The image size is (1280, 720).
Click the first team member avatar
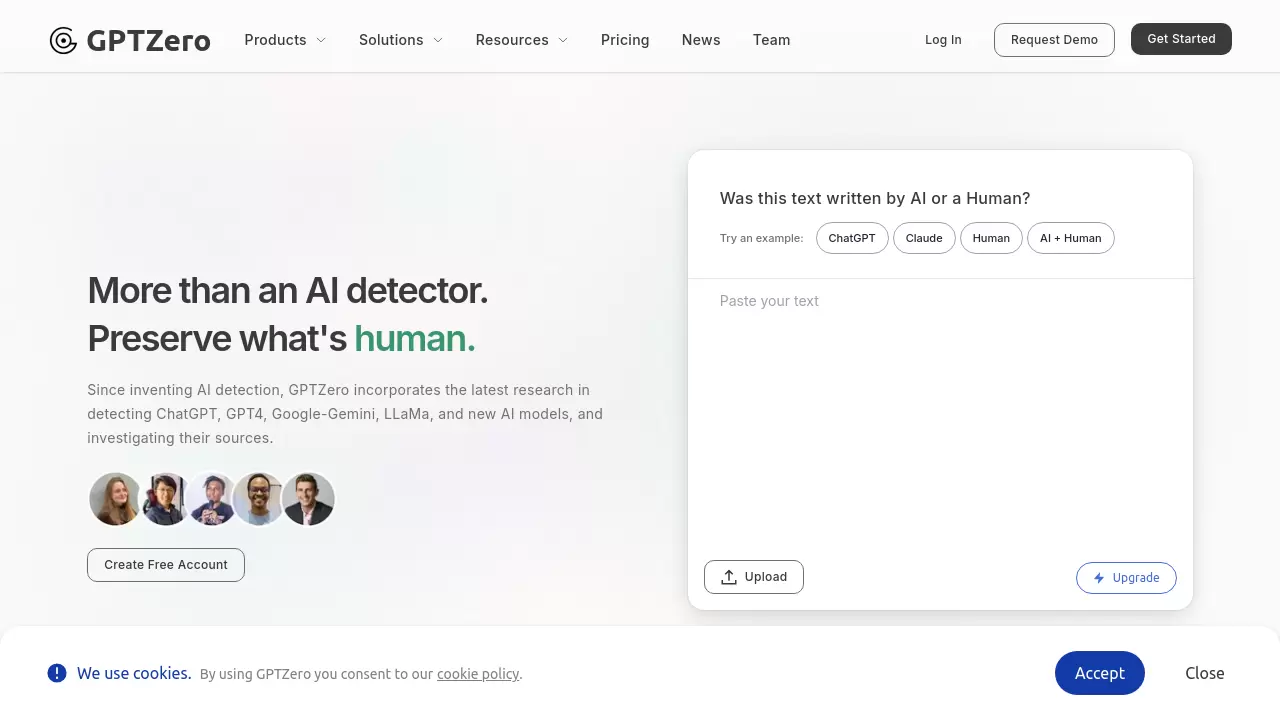[115, 499]
